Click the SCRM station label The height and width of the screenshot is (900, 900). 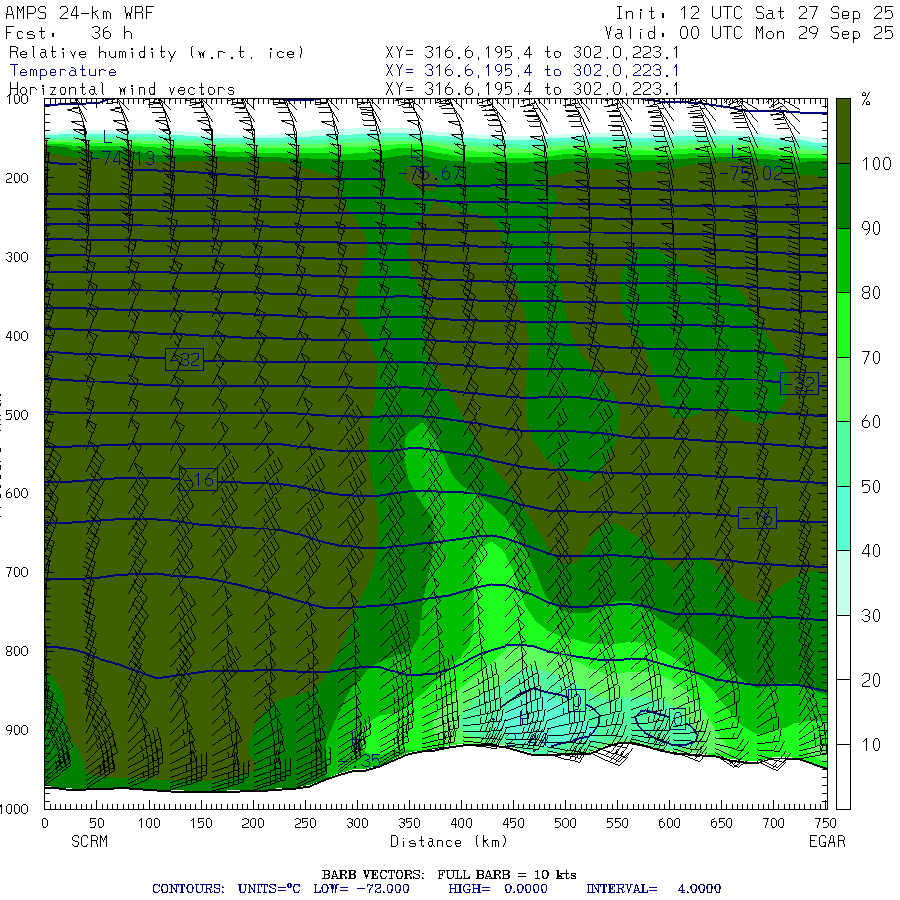88,842
